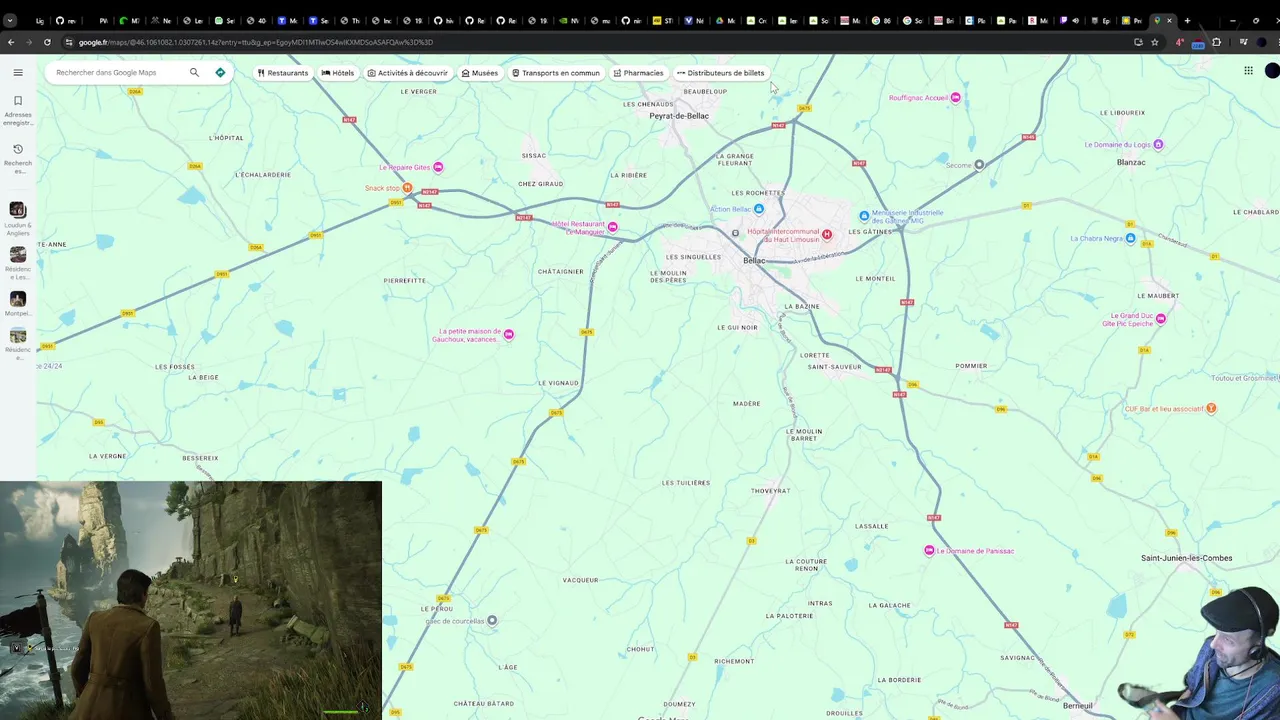Bookmark this page with star icon
1280x720 pixels.
[x=1155, y=42]
